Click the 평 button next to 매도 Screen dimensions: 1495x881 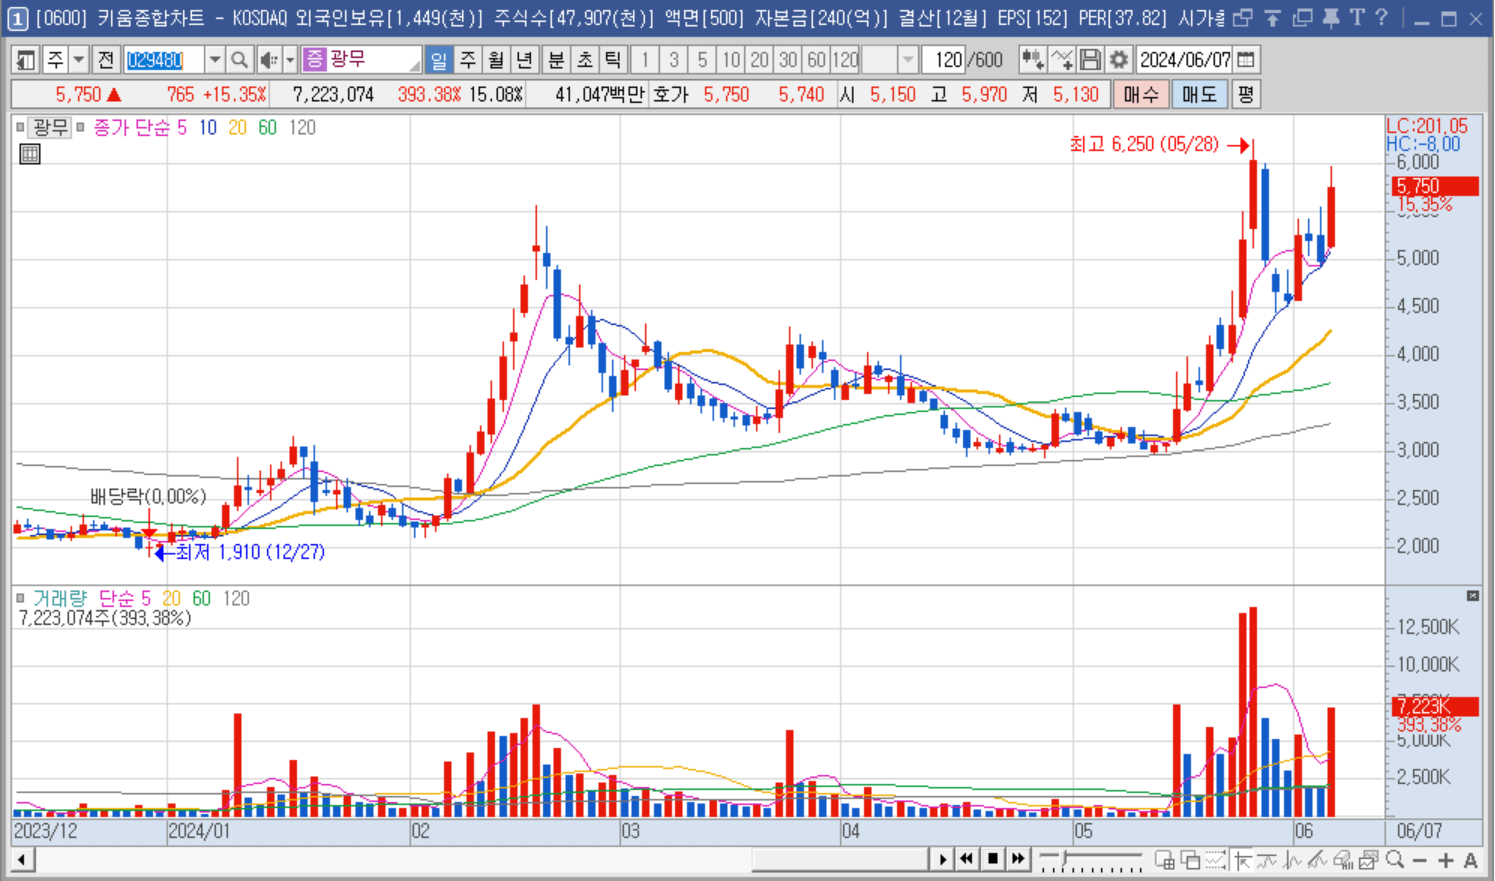[1245, 94]
